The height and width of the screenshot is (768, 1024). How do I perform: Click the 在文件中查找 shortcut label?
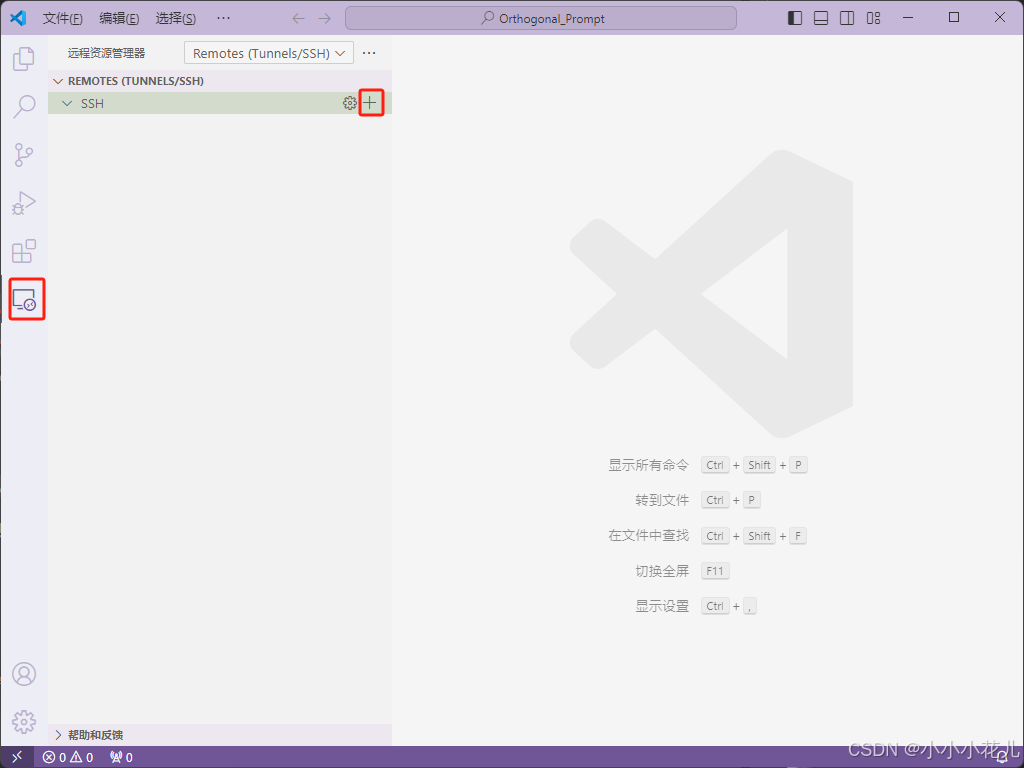(x=648, y=536)
